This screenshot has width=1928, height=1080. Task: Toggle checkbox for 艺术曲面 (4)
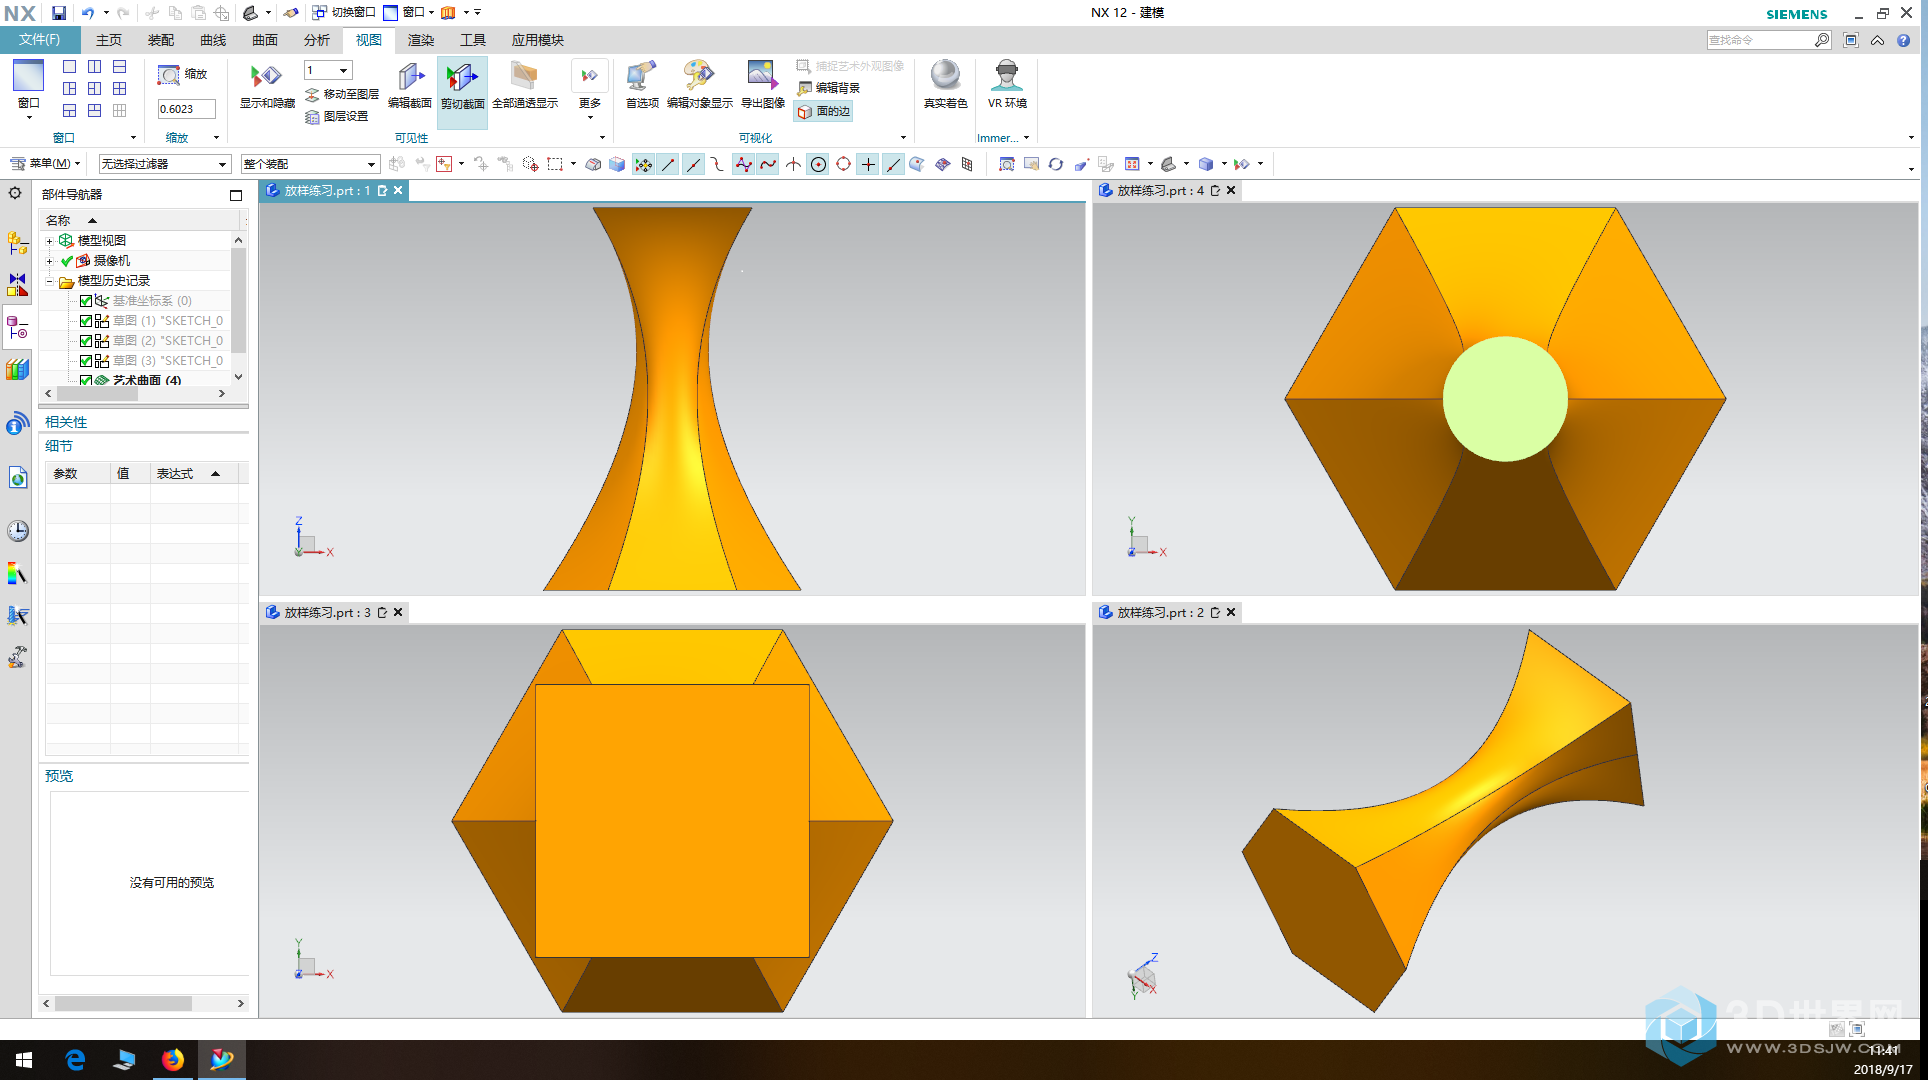point(86,381)
